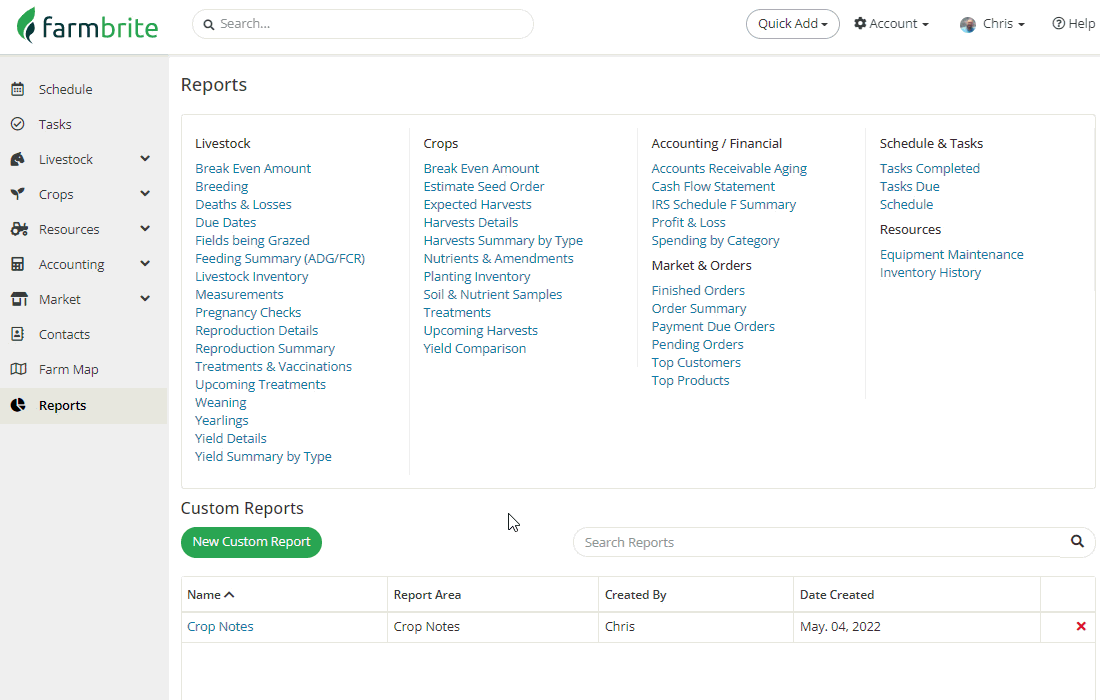This screenshot has height=700, width=1100.
Task: Open the Account menu
Action: tap(891, 24)
